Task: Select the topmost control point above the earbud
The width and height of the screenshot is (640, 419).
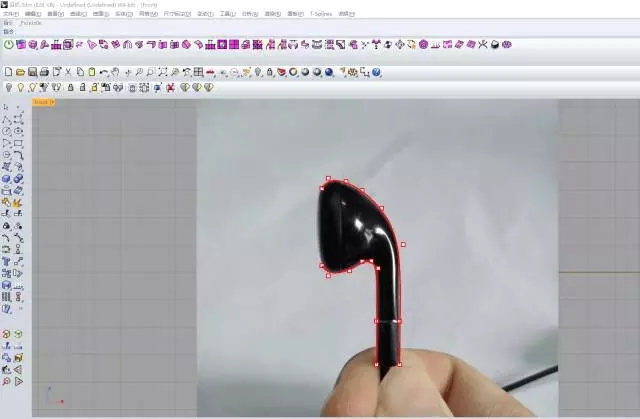Action: 329,178
